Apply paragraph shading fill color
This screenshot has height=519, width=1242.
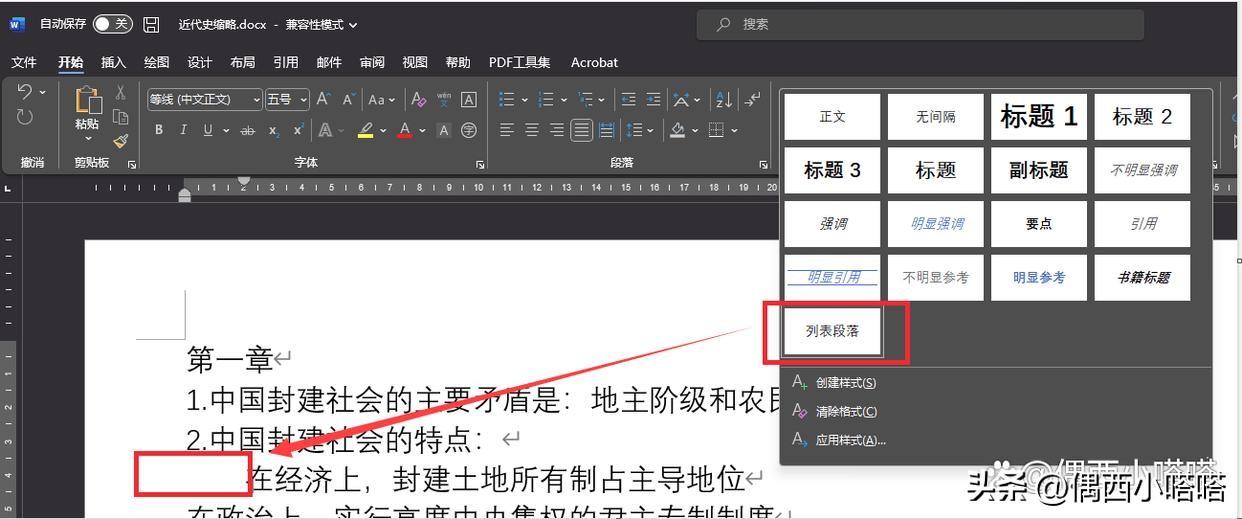pos(677,130)
